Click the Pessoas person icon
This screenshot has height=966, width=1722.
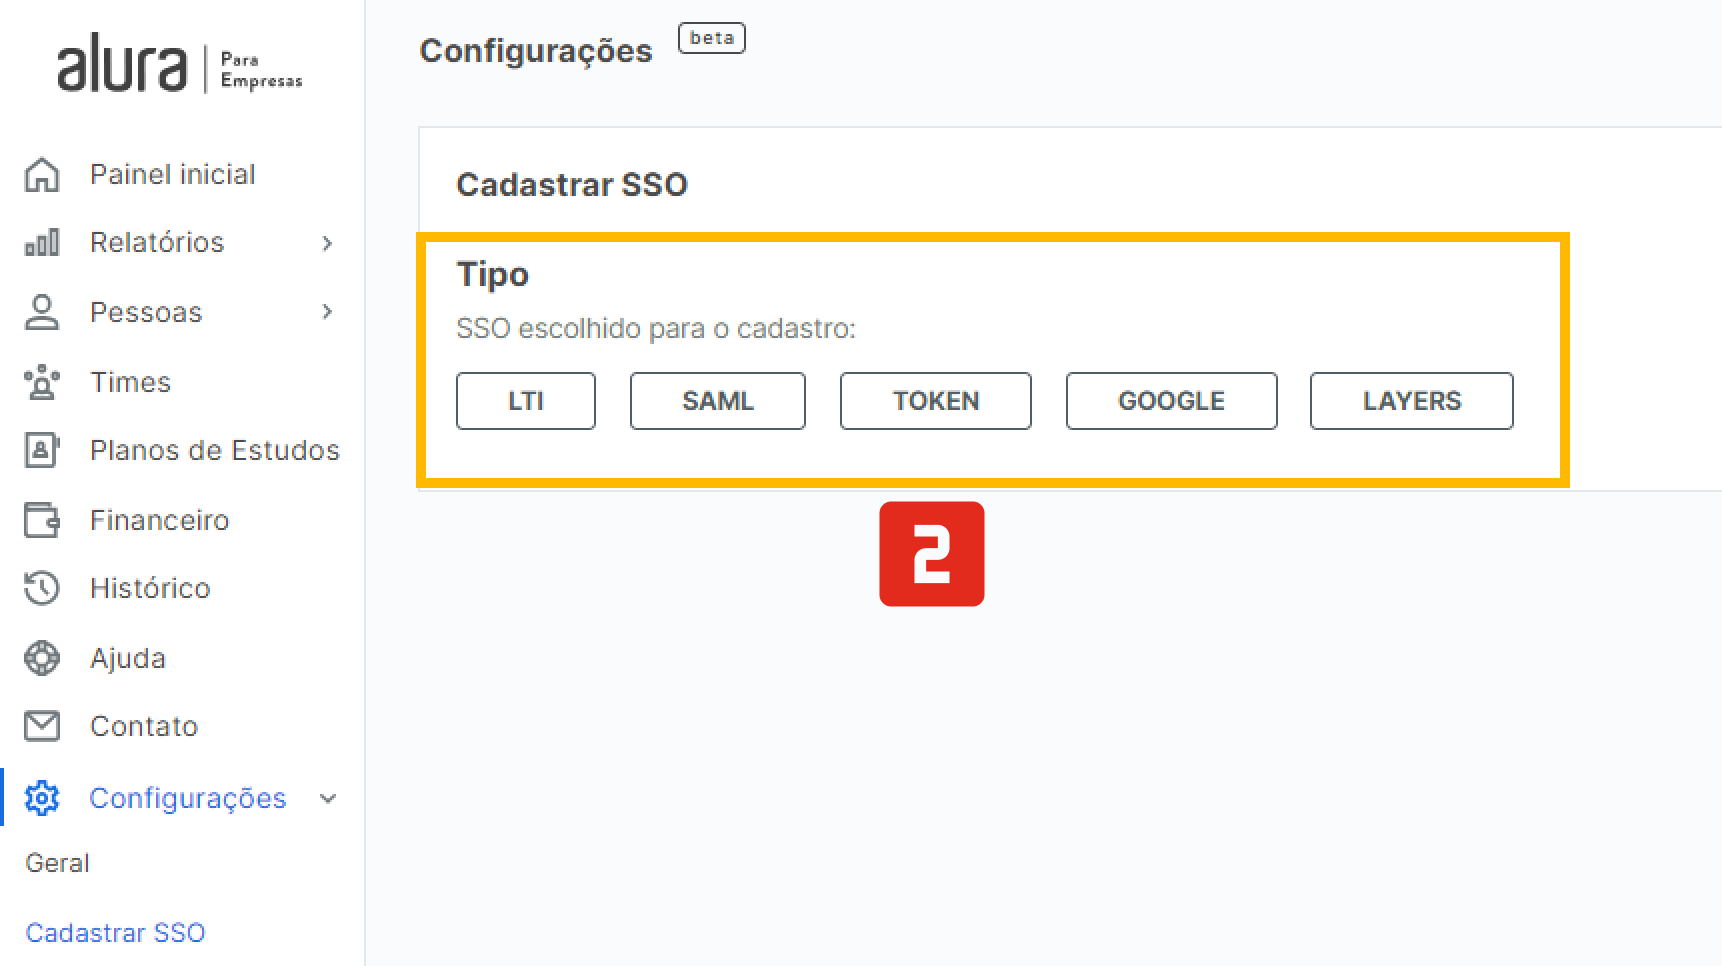[x=42, y=312]
